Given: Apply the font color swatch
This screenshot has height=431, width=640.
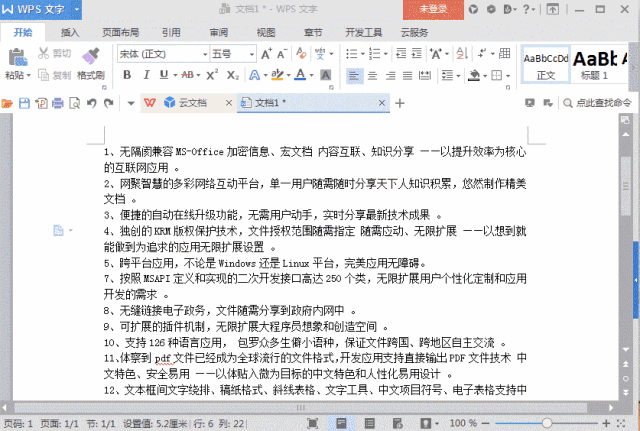Looking at the screenshot, I should 300,75.
